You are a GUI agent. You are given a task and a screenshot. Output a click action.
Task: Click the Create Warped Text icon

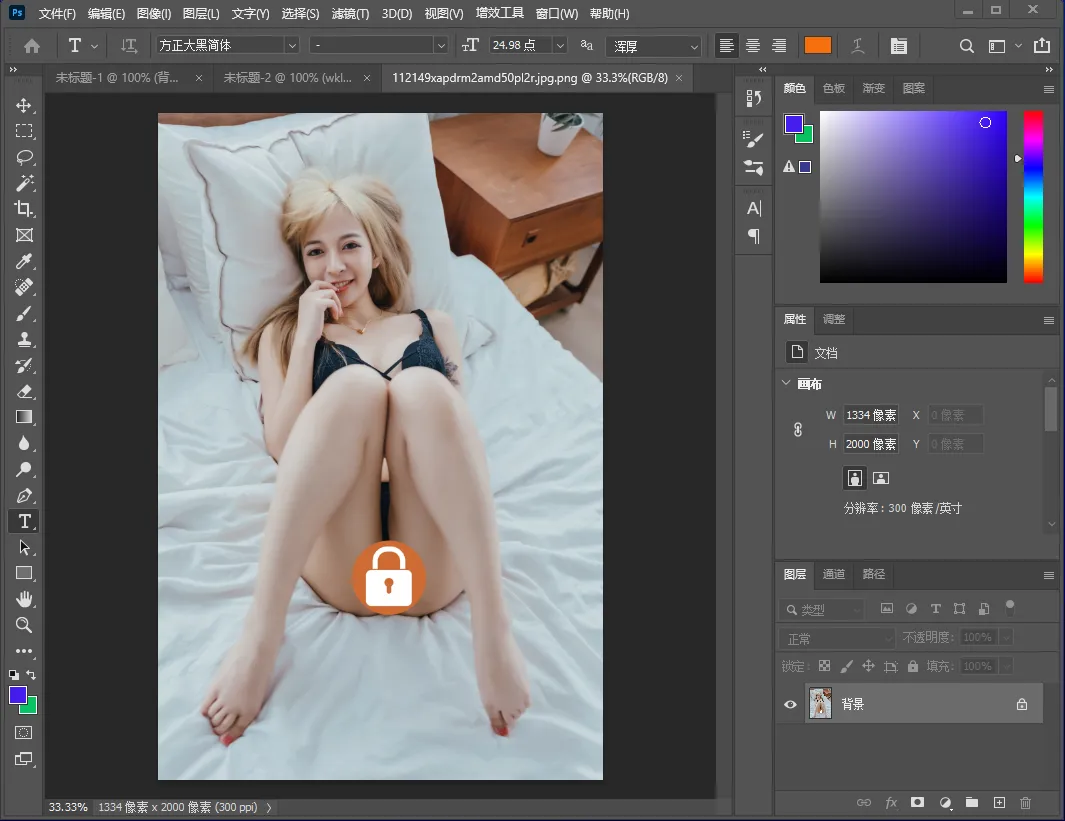coord(858,45)
